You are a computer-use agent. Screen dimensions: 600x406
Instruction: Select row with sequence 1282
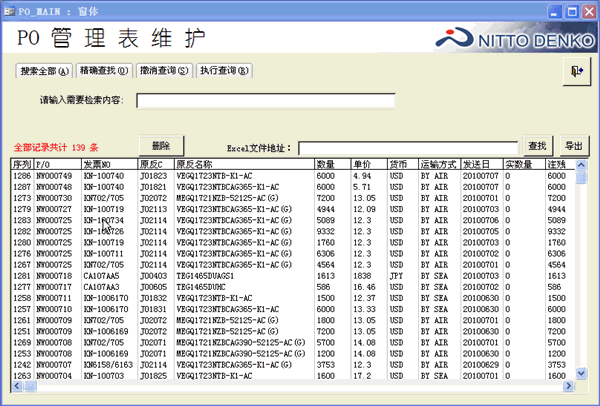pyautogui.click(x=293, y=232)
